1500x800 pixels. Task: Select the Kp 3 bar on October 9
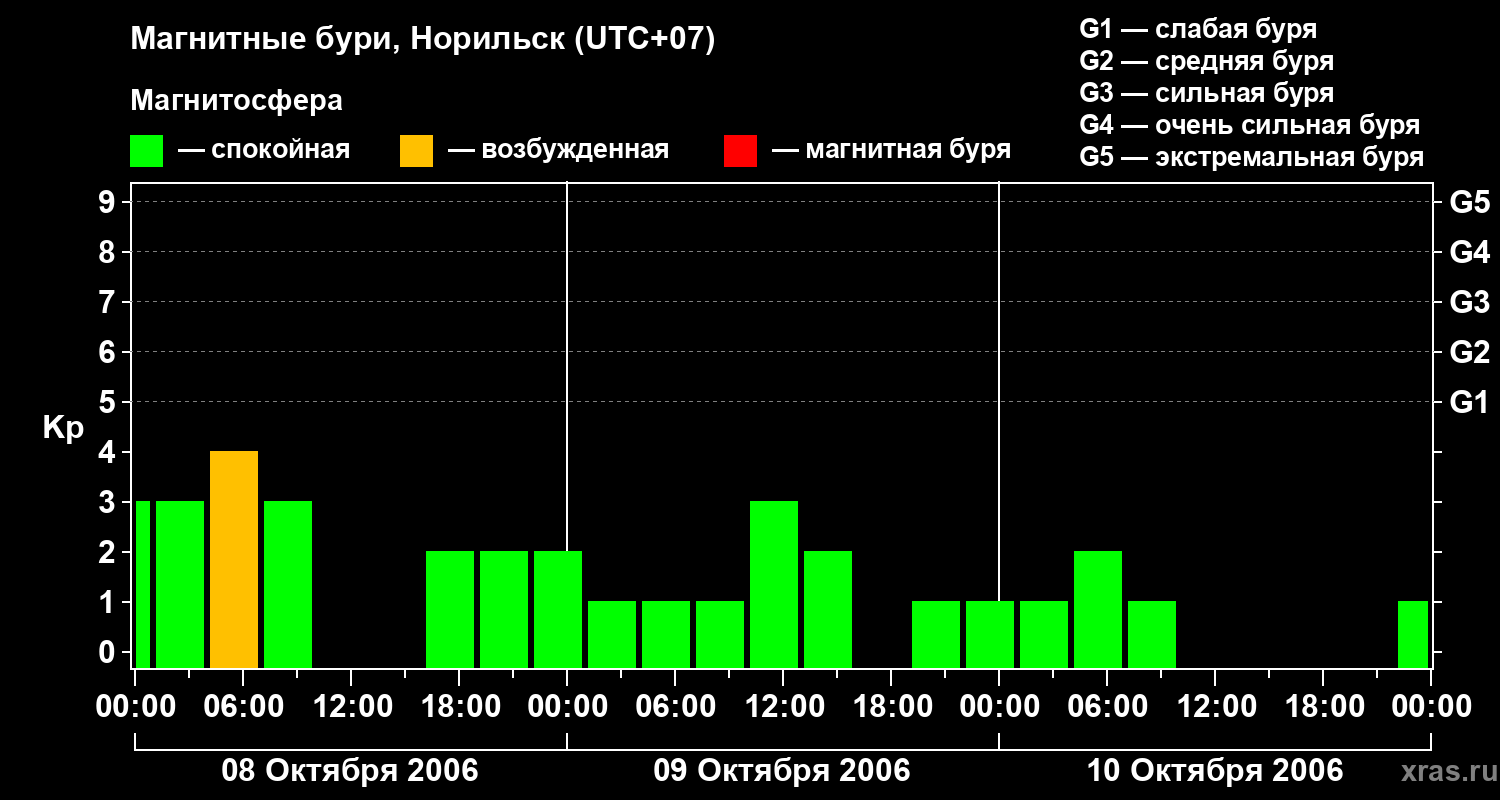tap(774, 584)
